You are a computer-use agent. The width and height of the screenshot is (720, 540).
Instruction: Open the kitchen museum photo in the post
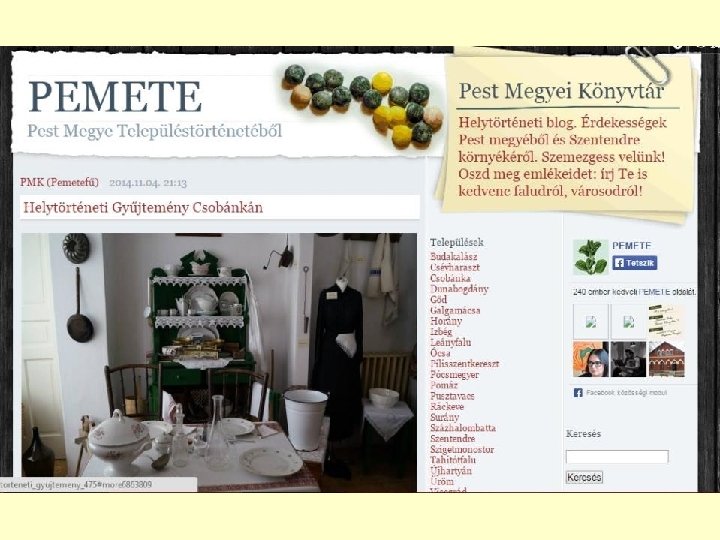coord(219,362)
